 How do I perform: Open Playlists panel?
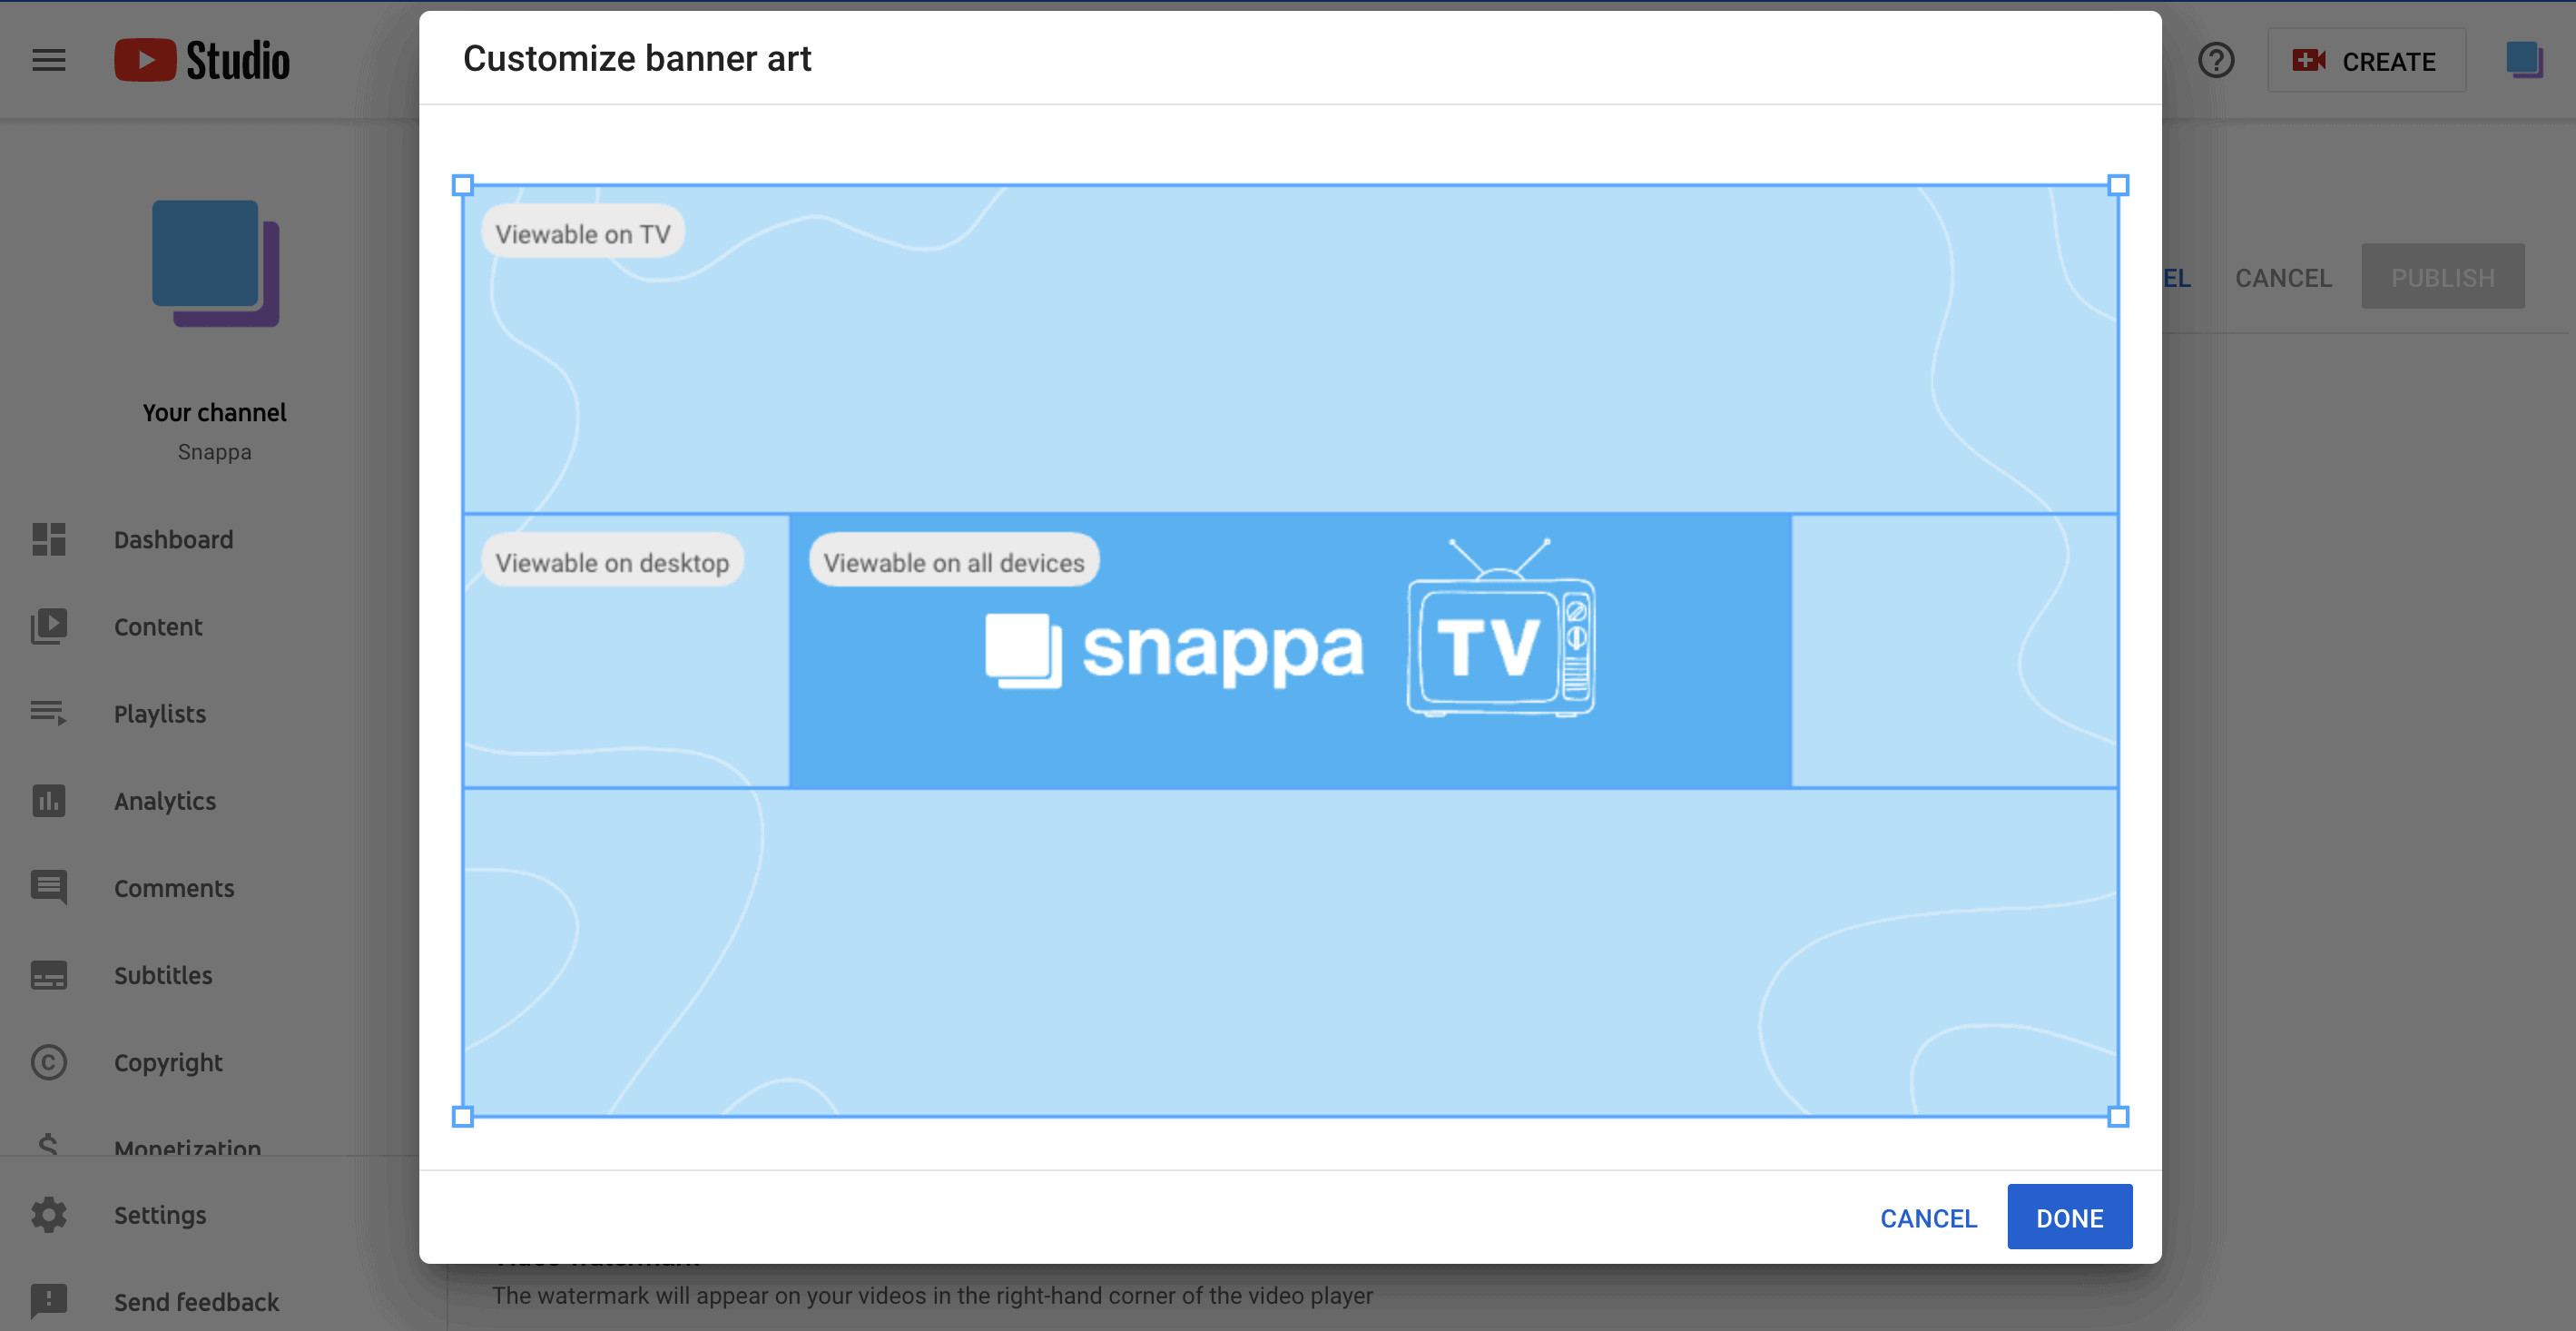158,713
